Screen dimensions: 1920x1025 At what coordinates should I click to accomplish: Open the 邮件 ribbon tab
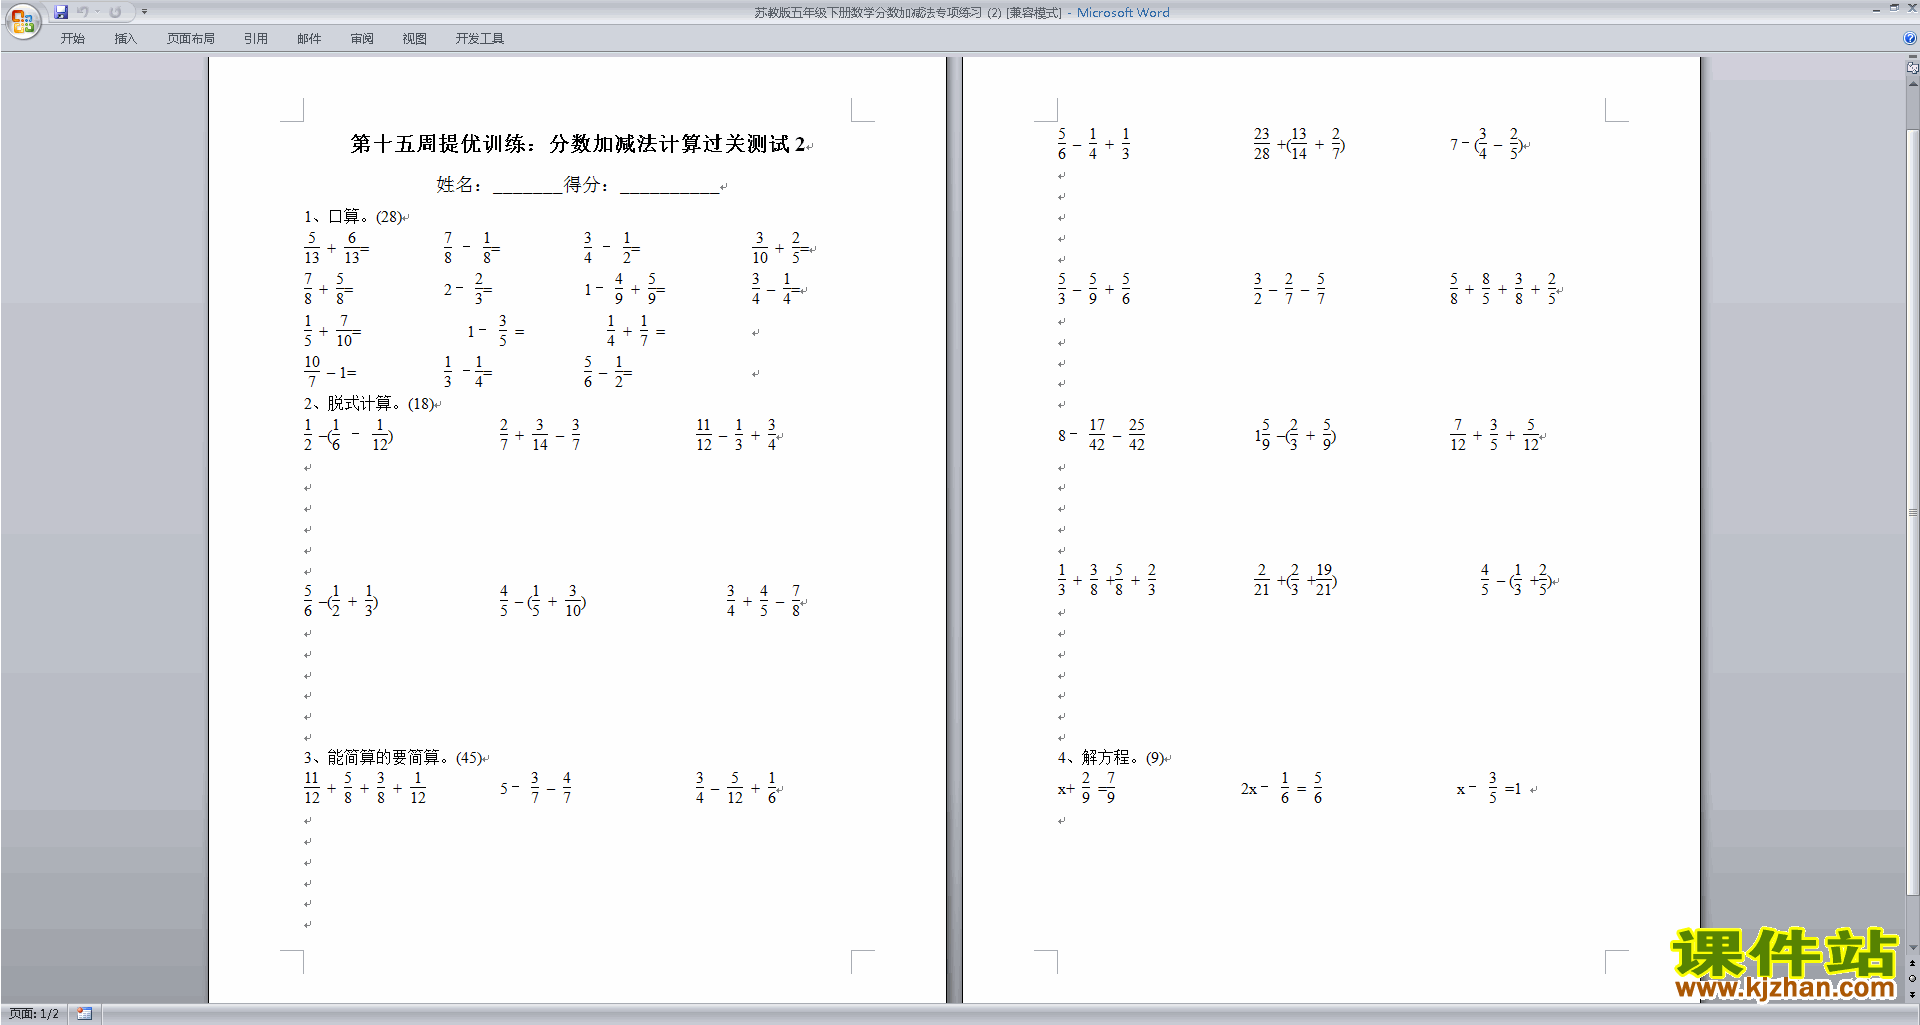[309, 39]
